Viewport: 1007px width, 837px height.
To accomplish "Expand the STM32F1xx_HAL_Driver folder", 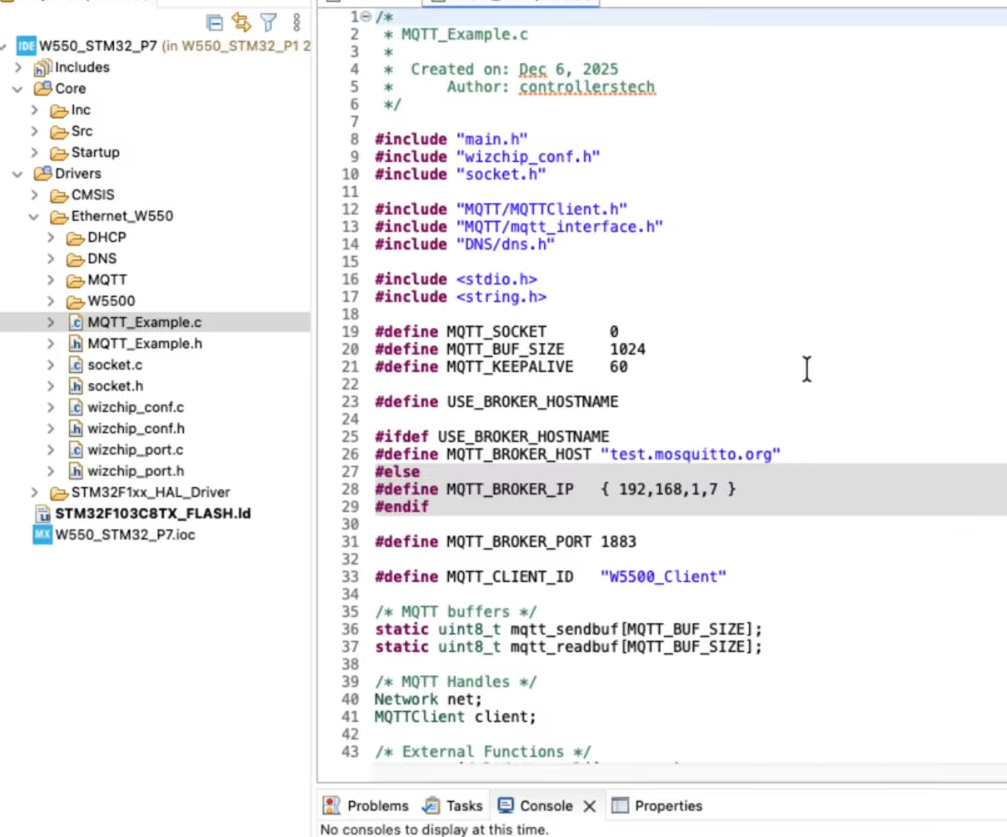I will click(x=35, y=493).
